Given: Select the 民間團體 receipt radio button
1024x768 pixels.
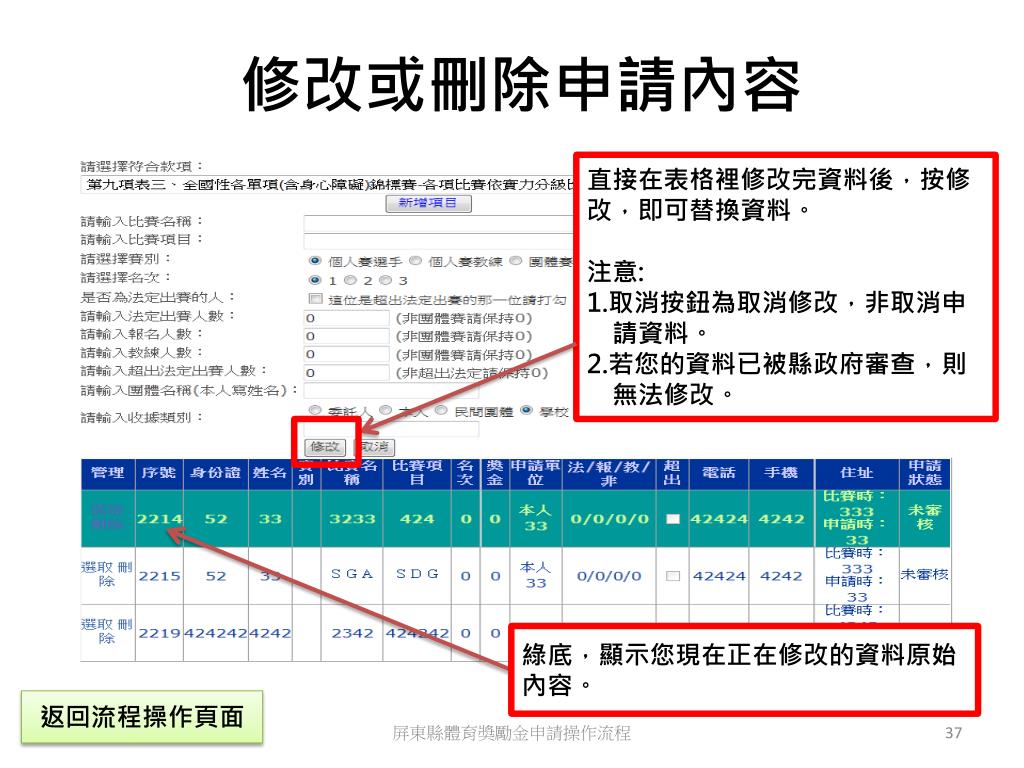Looking at the screenshot, I should (441, 411).
